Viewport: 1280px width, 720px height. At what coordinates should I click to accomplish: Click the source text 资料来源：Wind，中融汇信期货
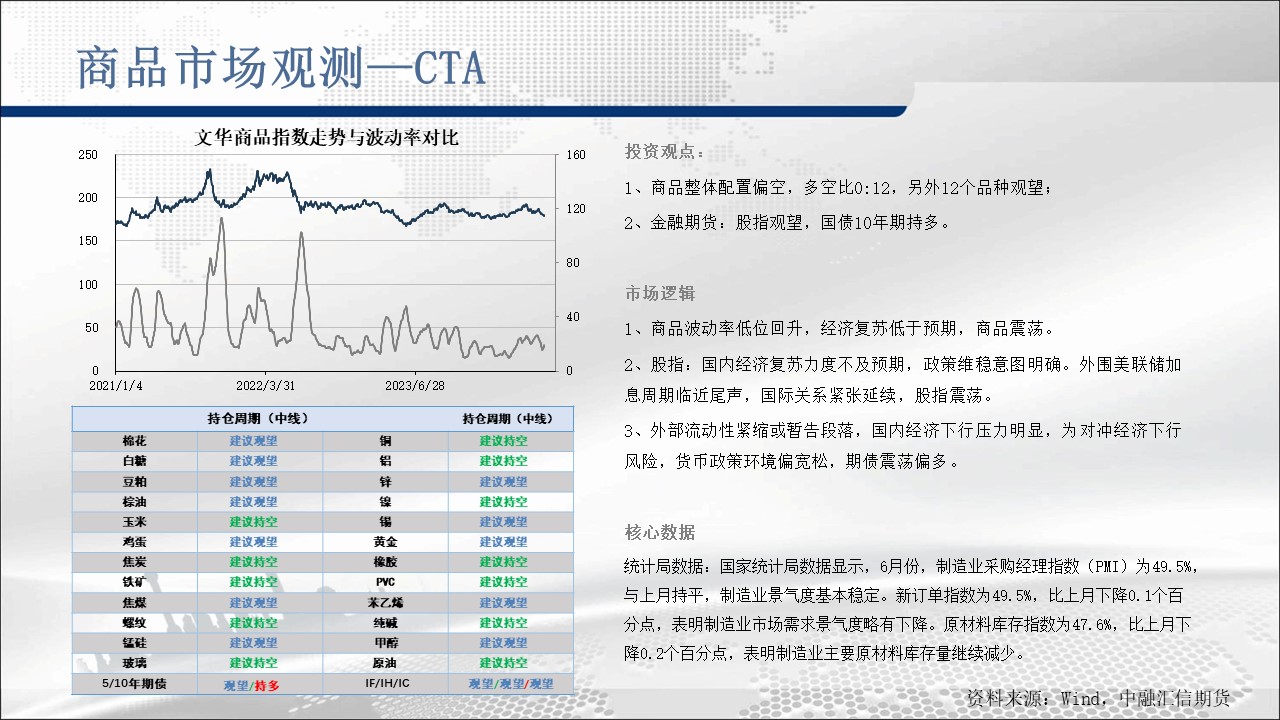coord(1097,697)
